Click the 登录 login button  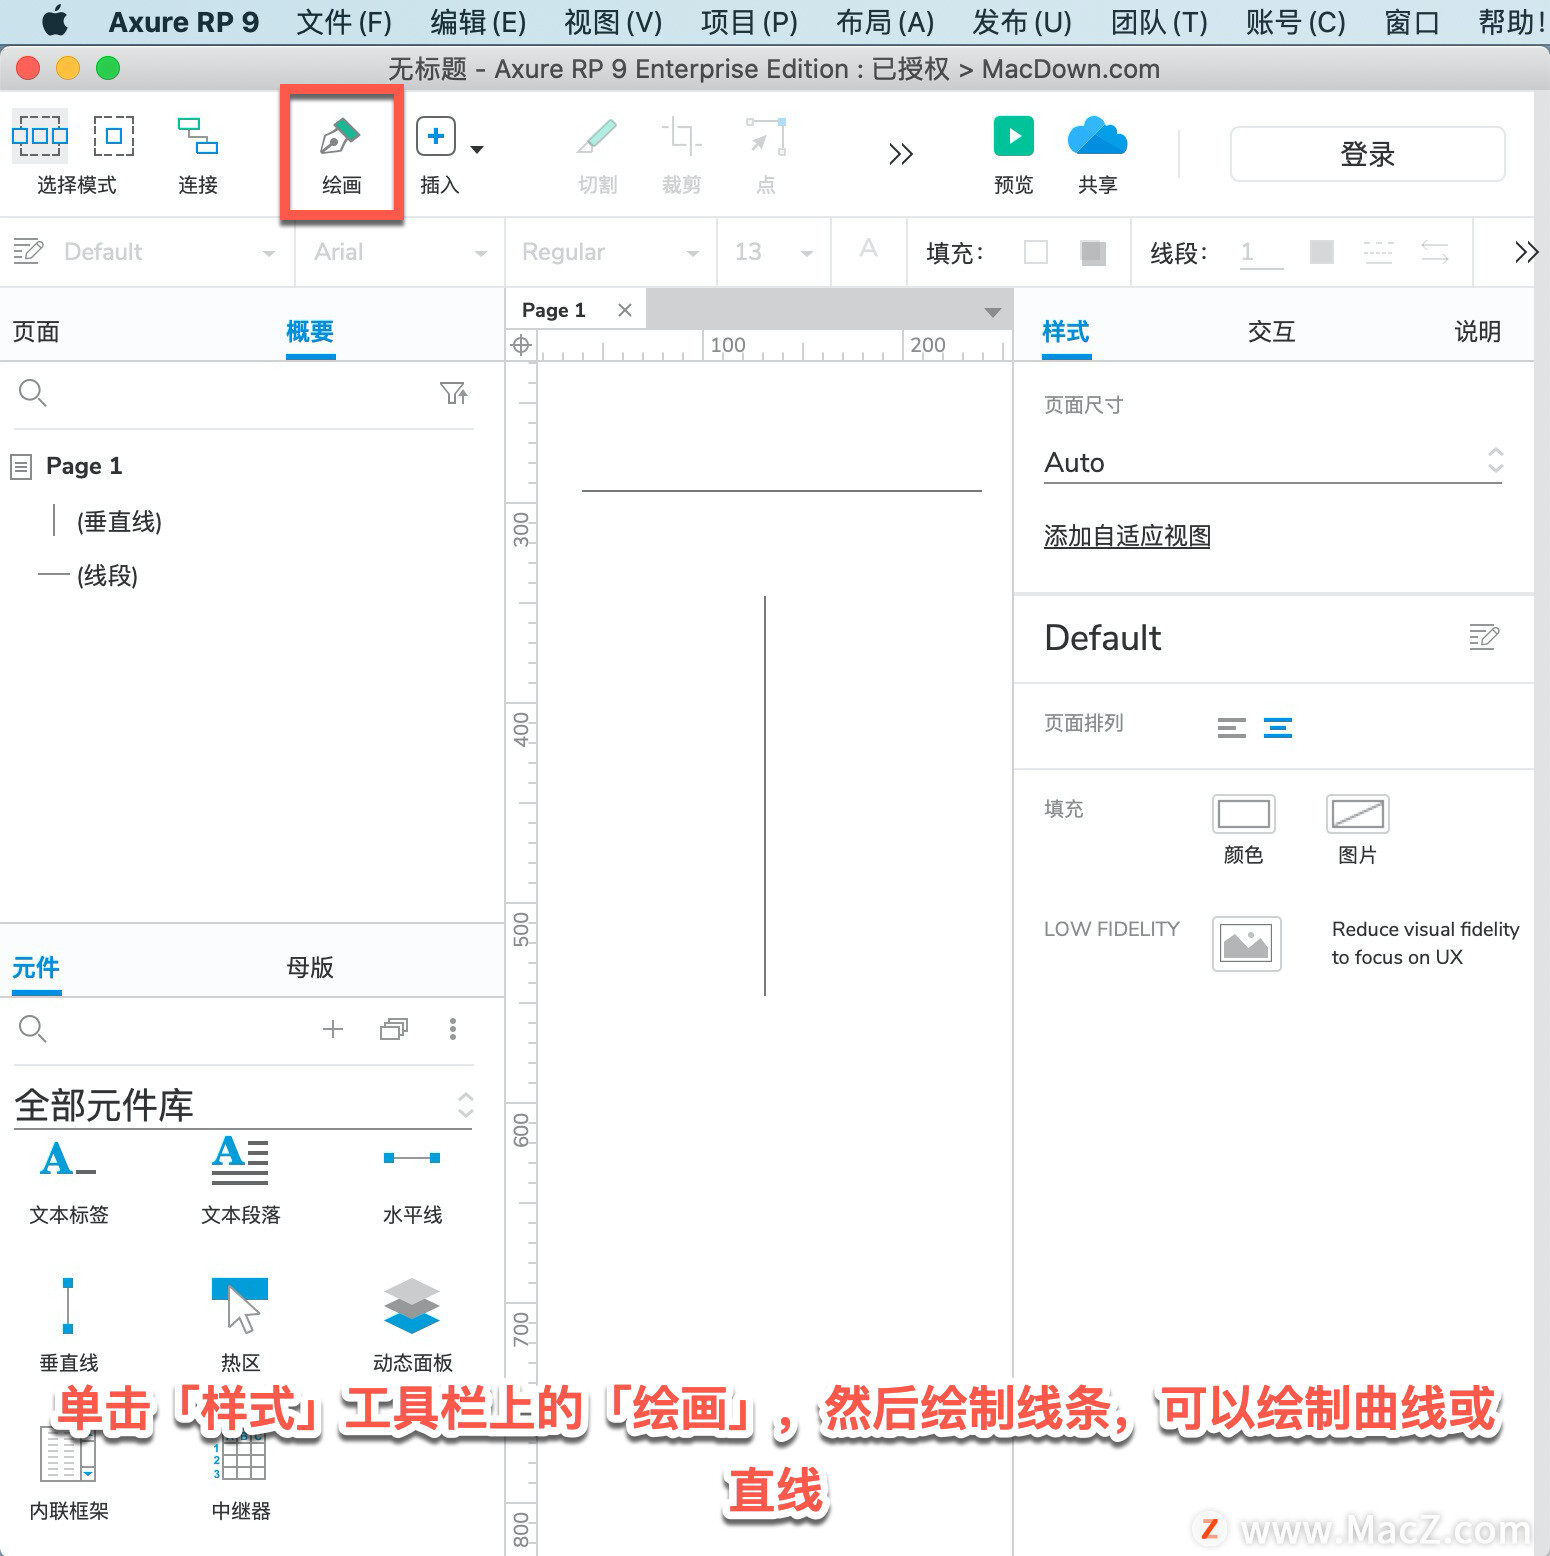coord(1367,154)
